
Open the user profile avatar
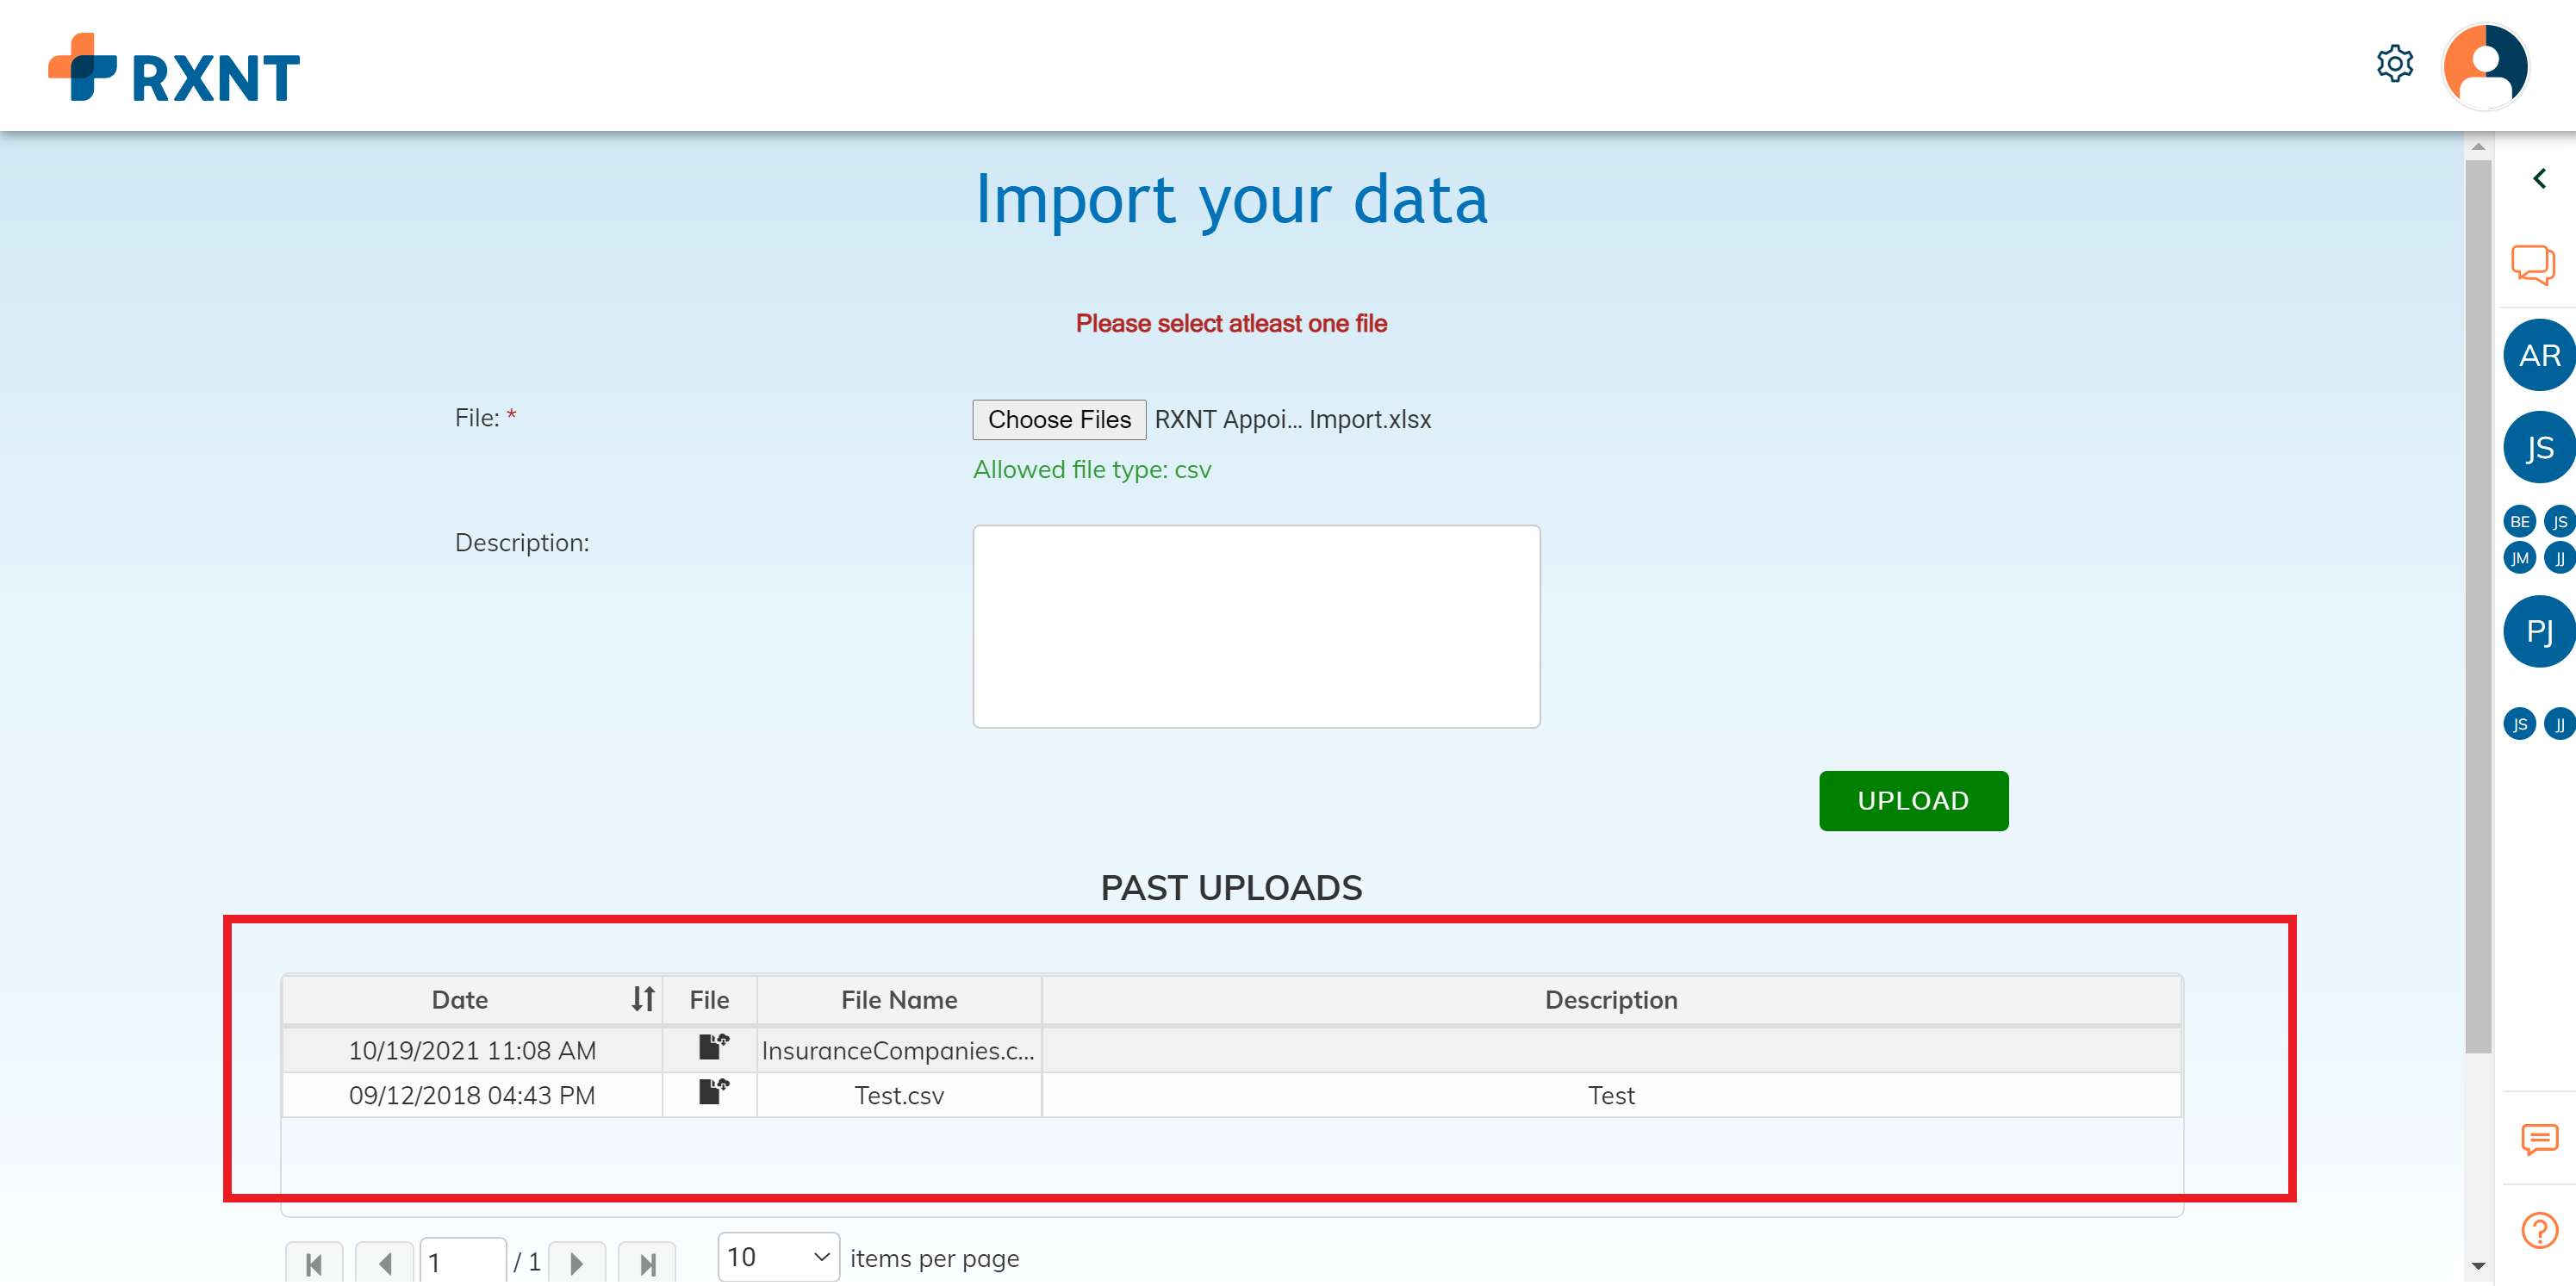2485,66
